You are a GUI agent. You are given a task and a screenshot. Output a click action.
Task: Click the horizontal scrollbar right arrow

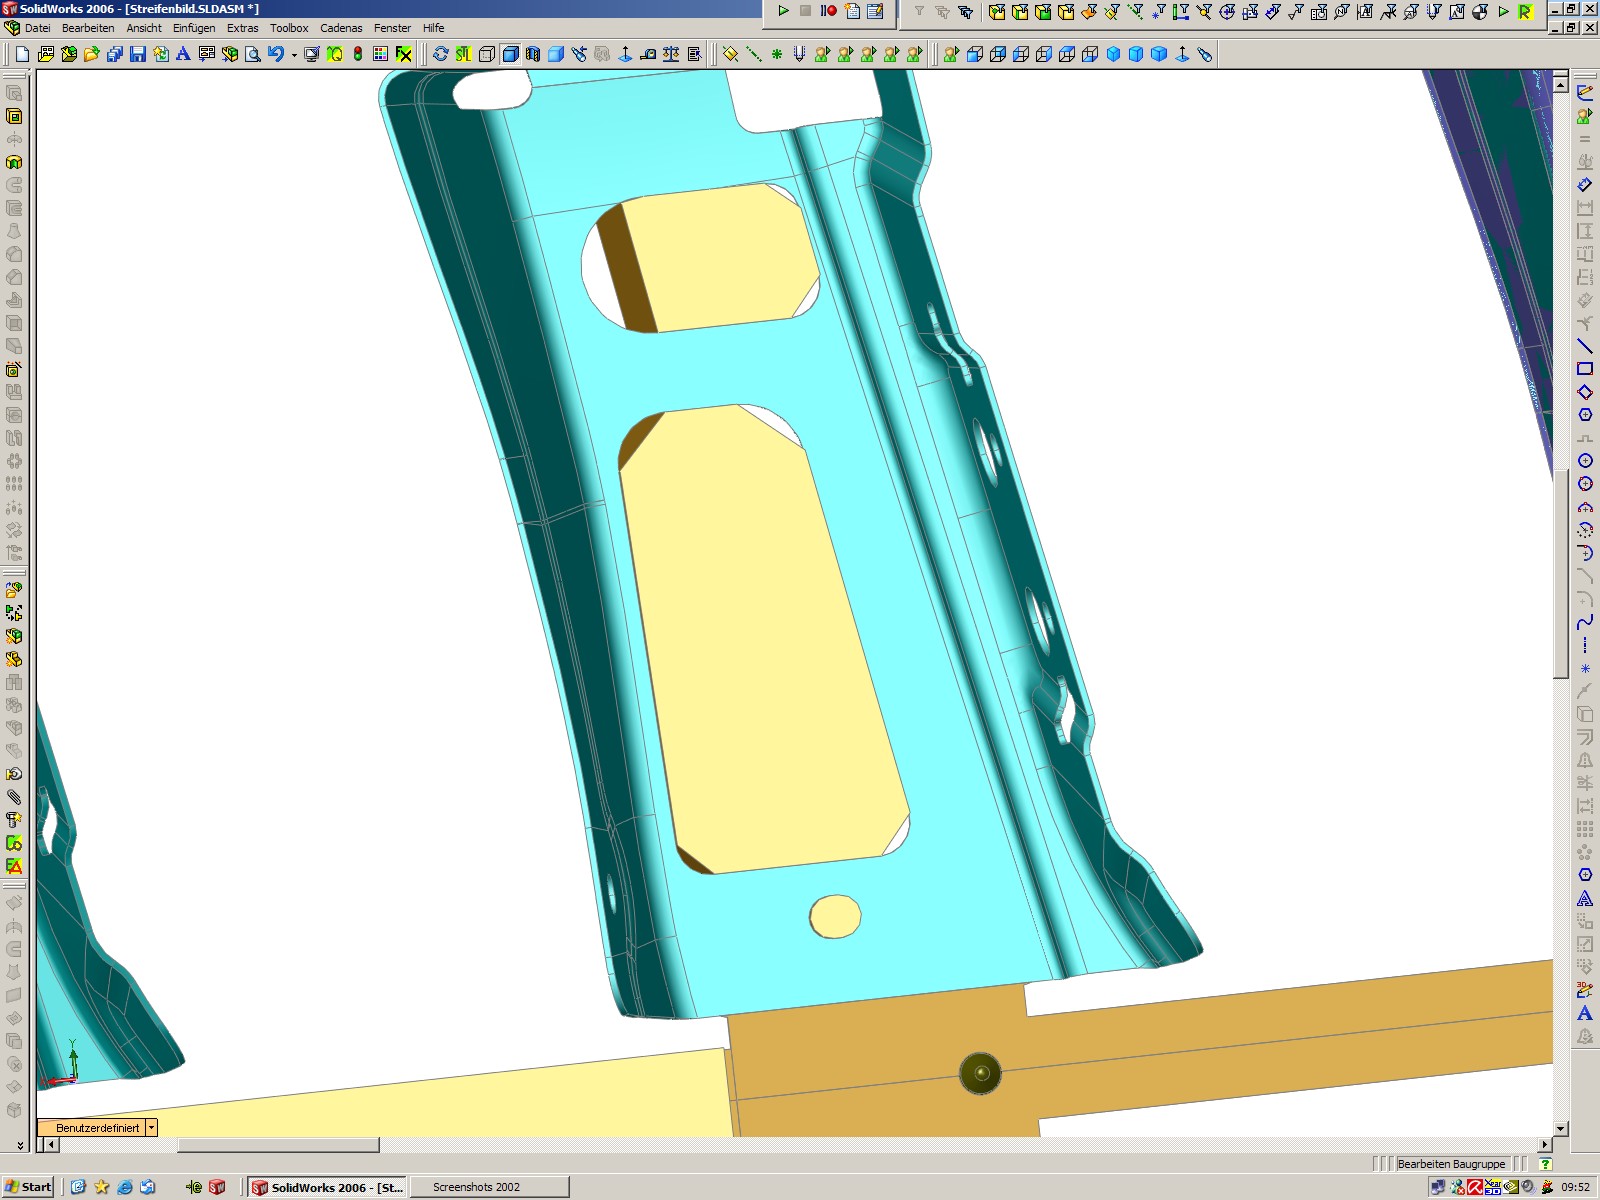point(1545,1144)
